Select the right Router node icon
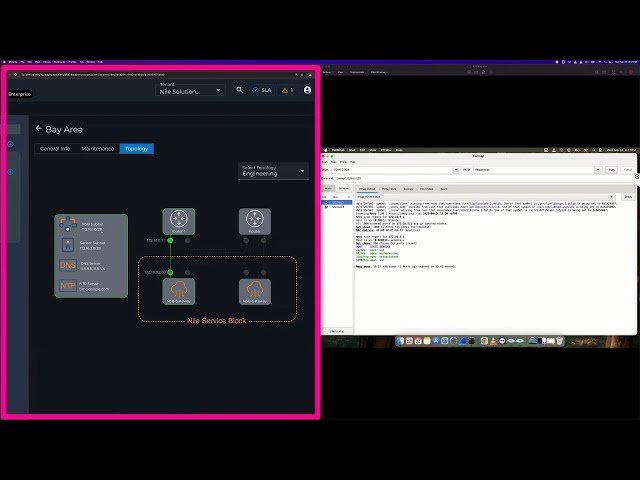The height and width of the screenshot is (480, 640). 255,221
